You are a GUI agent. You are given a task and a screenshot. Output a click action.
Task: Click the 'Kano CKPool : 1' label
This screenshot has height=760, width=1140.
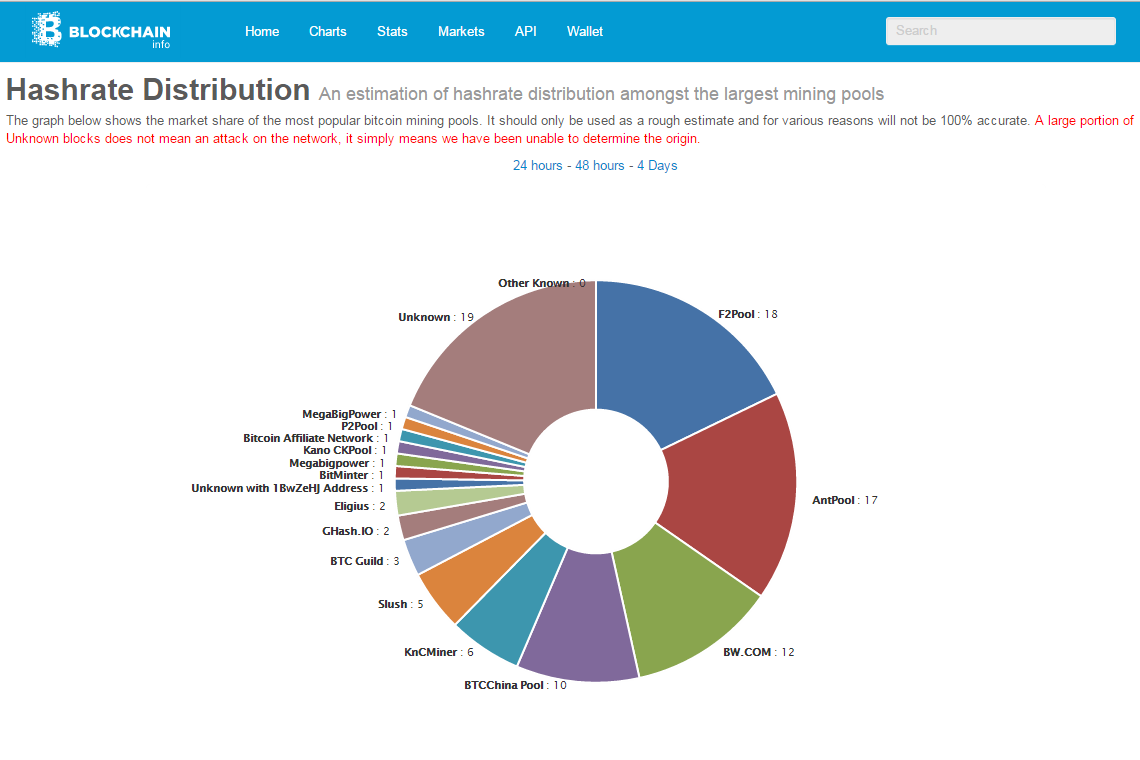[345, 450]
